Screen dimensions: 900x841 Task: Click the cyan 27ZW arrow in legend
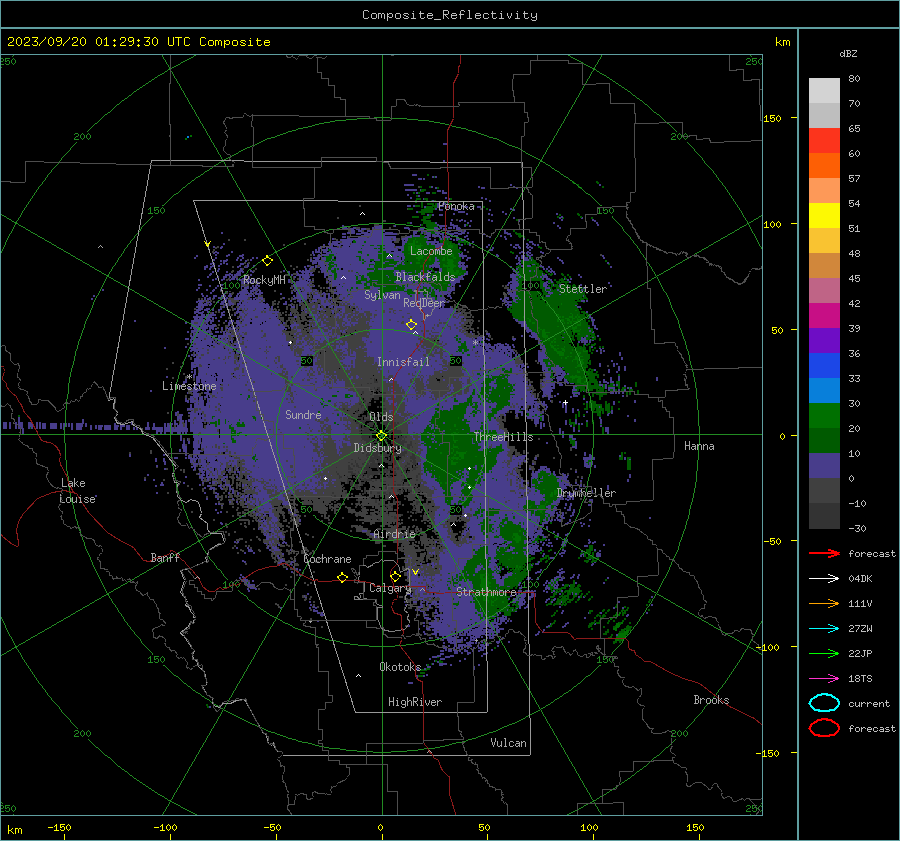(x=824, y=629)
